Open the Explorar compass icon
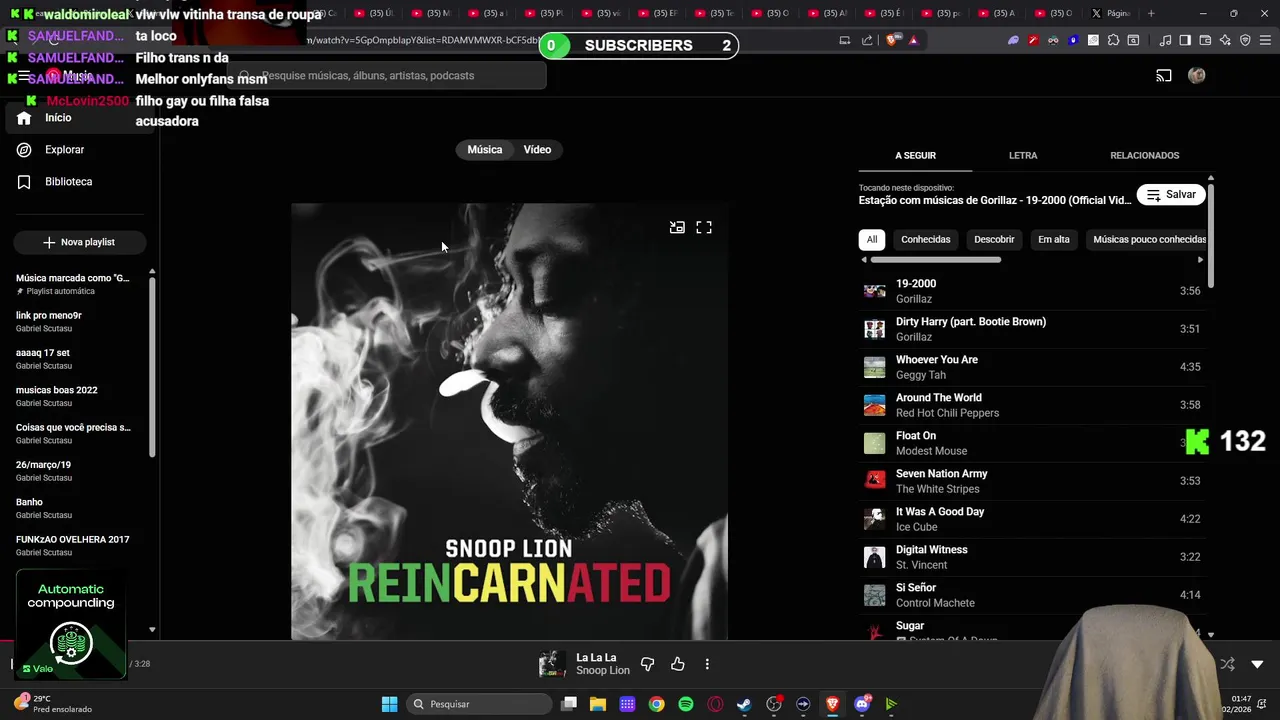Image resolution: width=1280 pixels, height=720 pixels. click(x=24, y=150)
